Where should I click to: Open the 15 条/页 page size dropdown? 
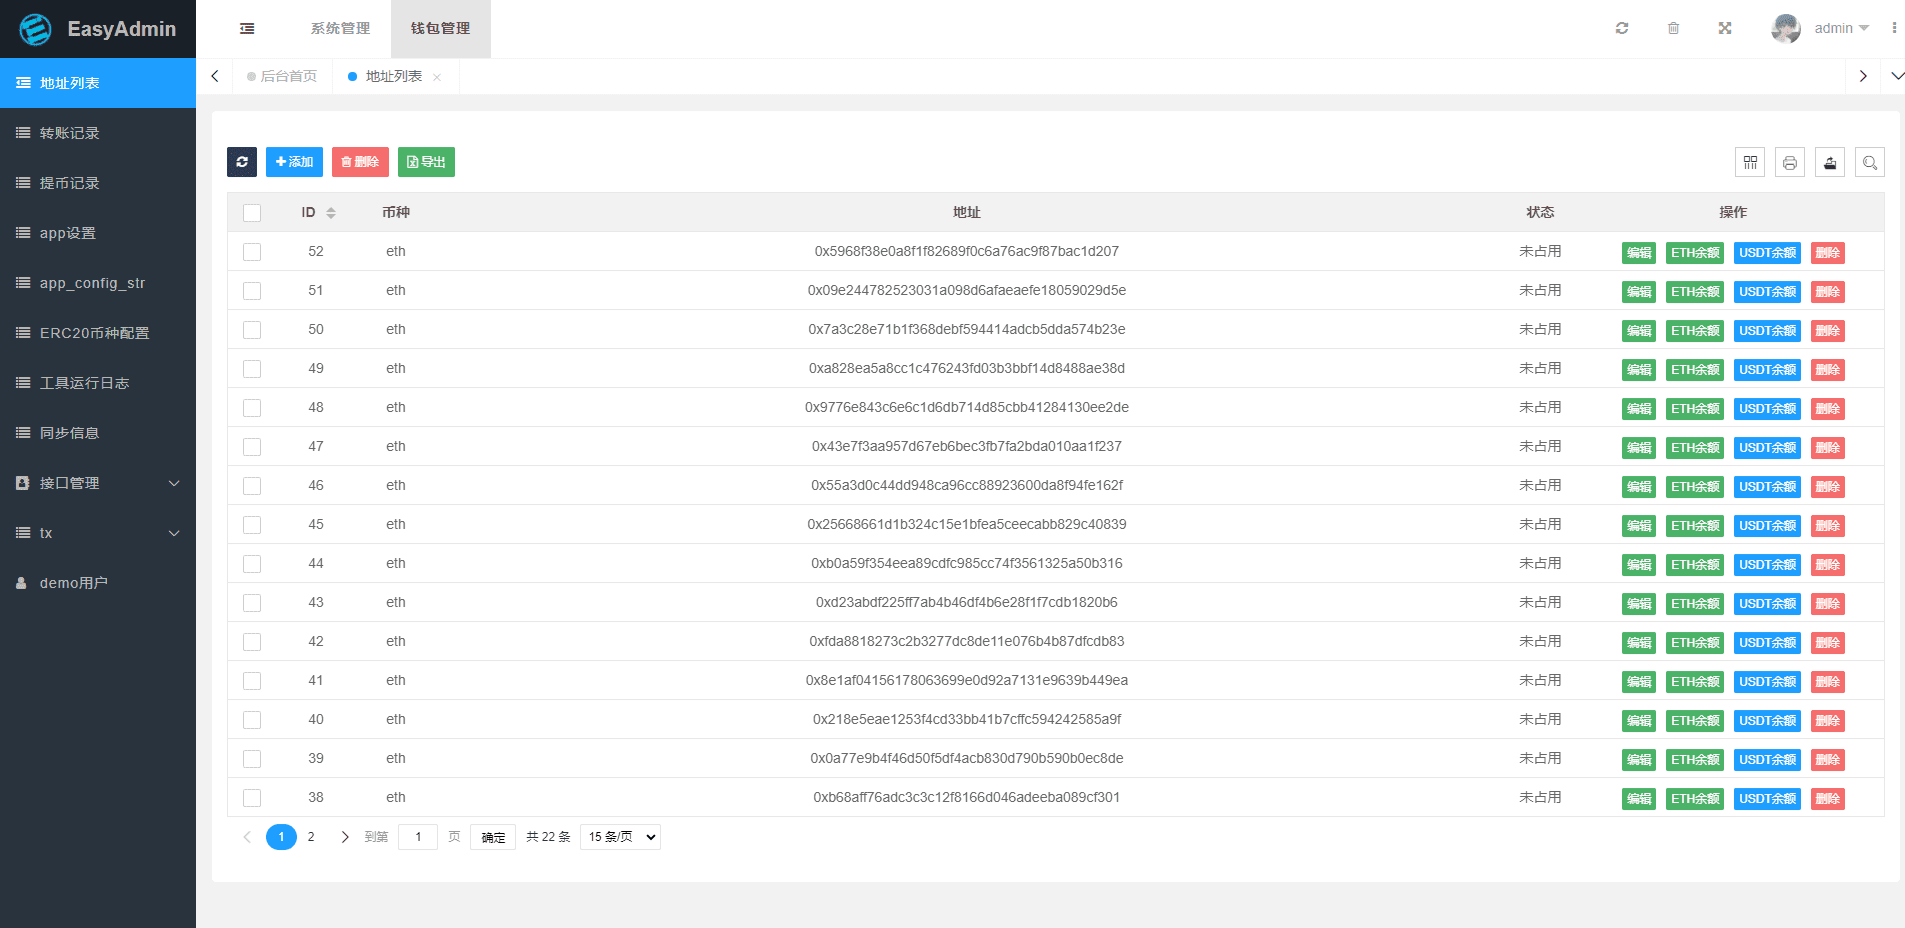tap(620, 837)
